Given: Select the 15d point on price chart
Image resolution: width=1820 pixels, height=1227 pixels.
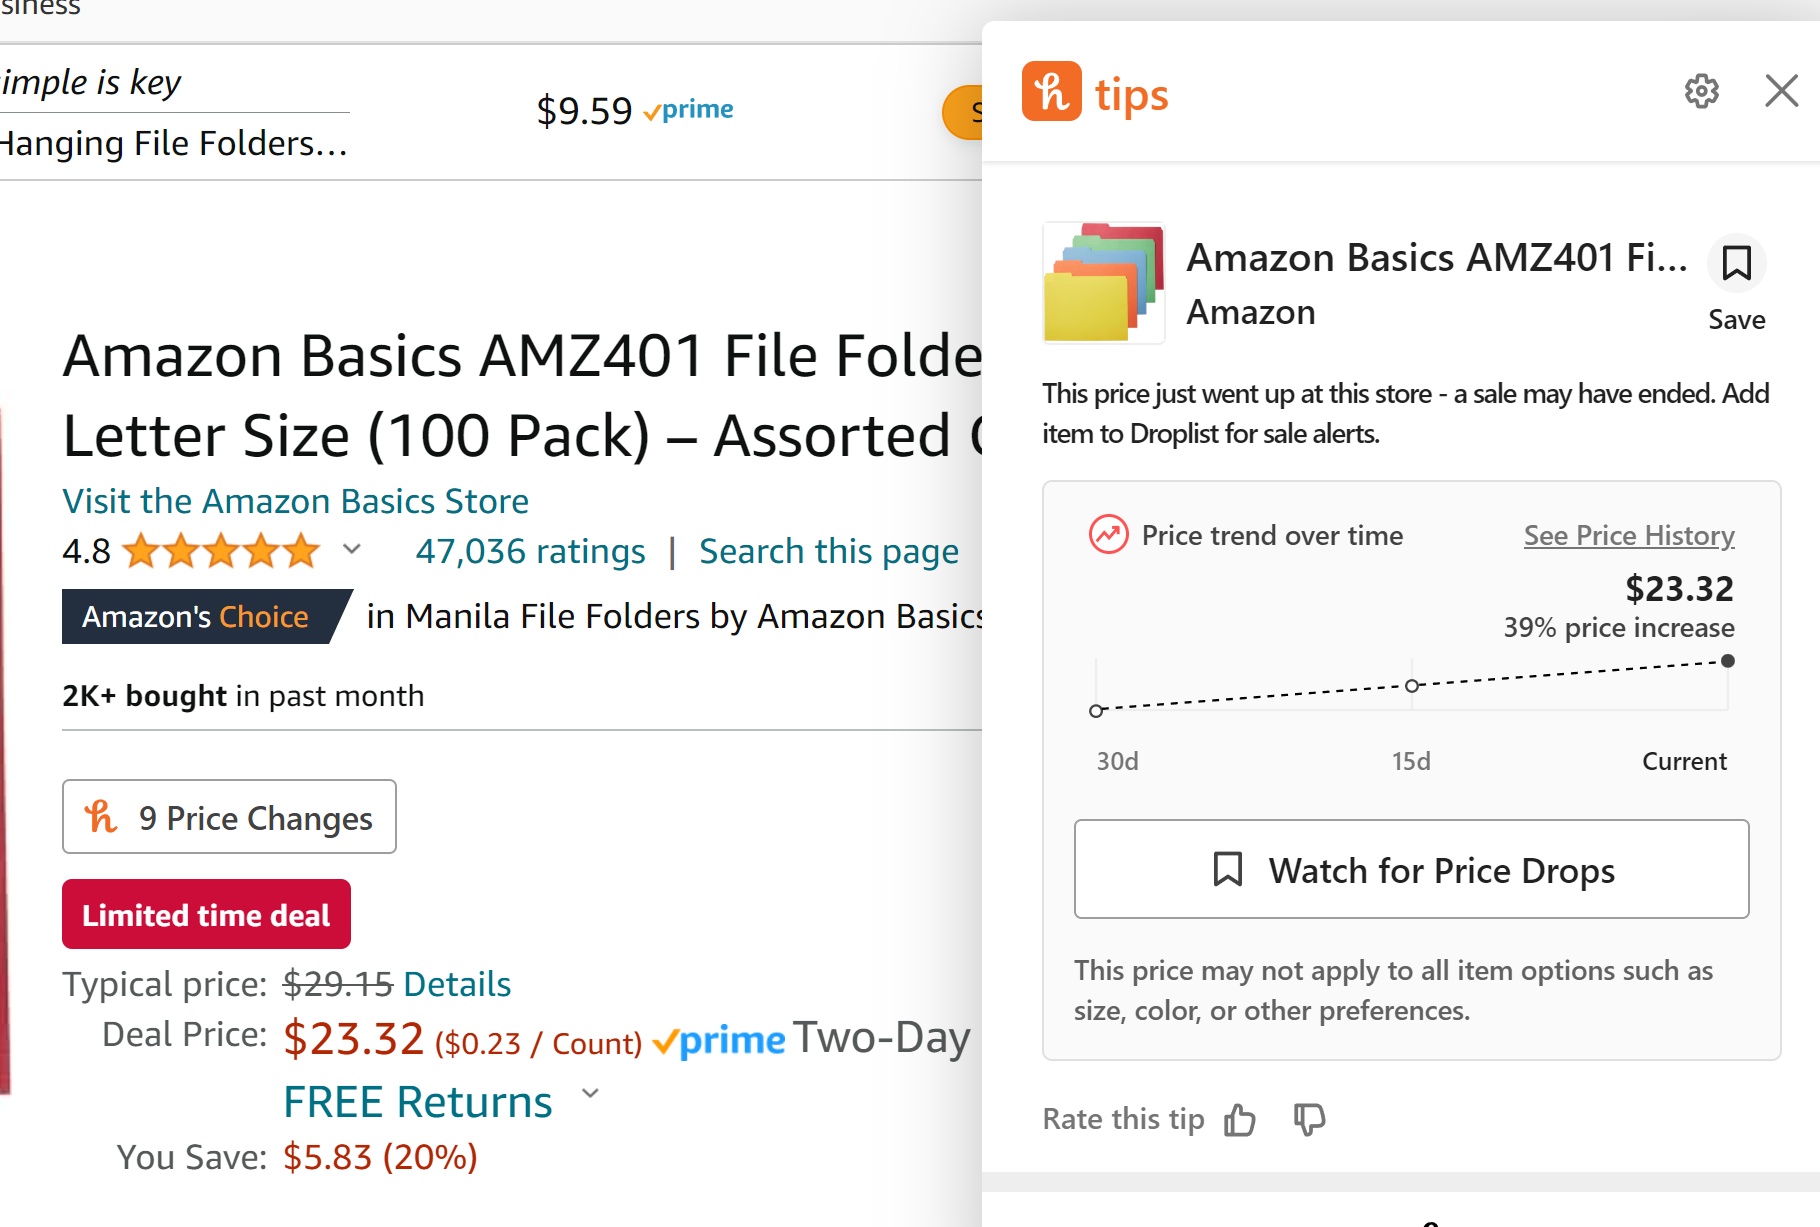Looking at the screenshot, I should click(x=1412, y=686).
